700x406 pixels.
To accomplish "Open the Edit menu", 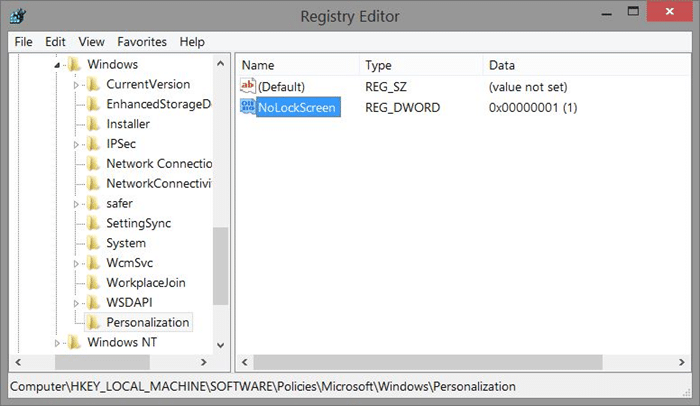I will [x=55, y=42].
